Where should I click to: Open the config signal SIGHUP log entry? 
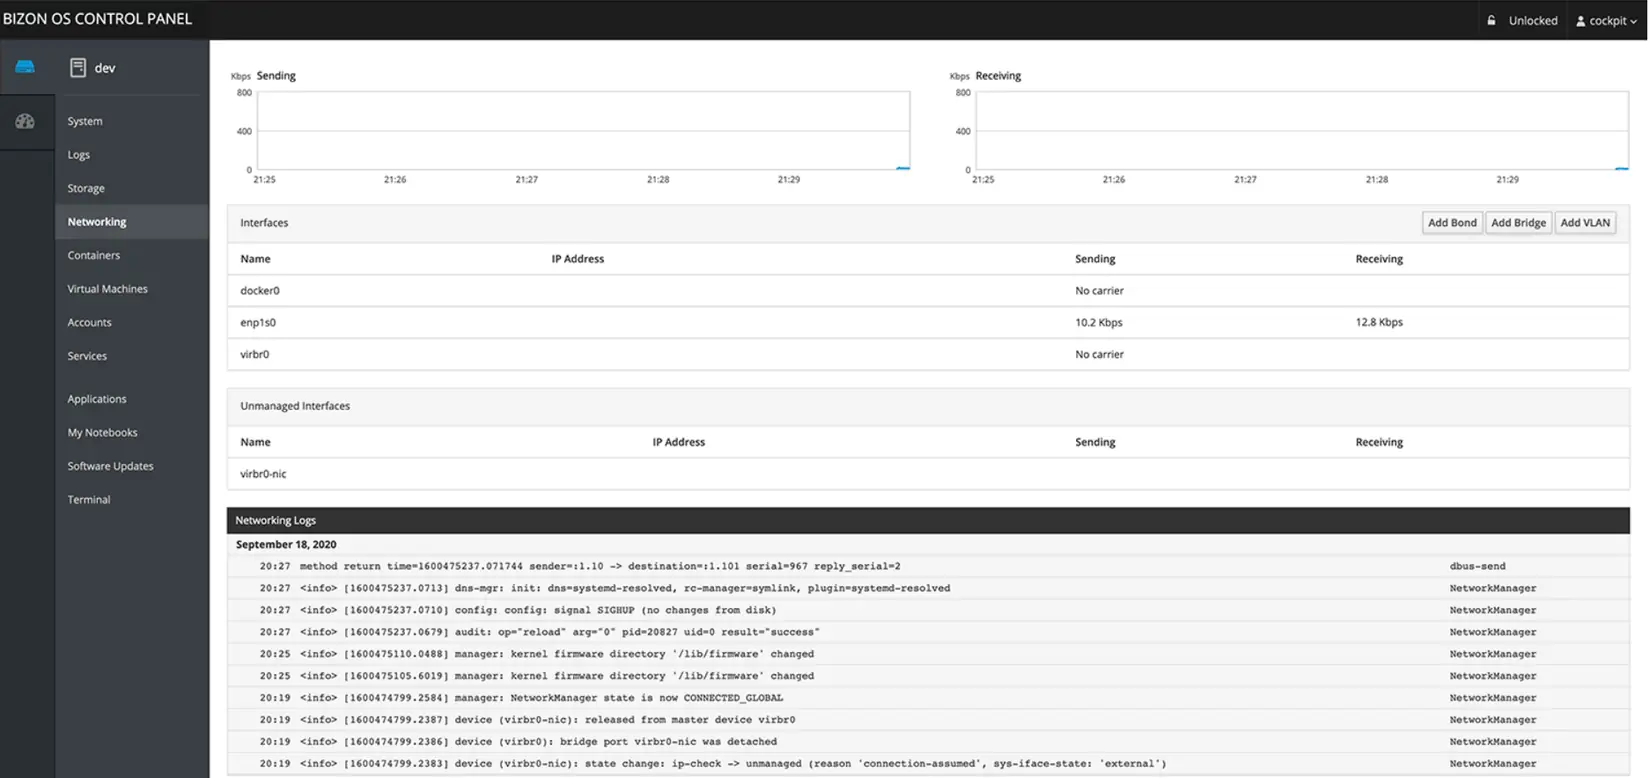(x=928, y=611)
